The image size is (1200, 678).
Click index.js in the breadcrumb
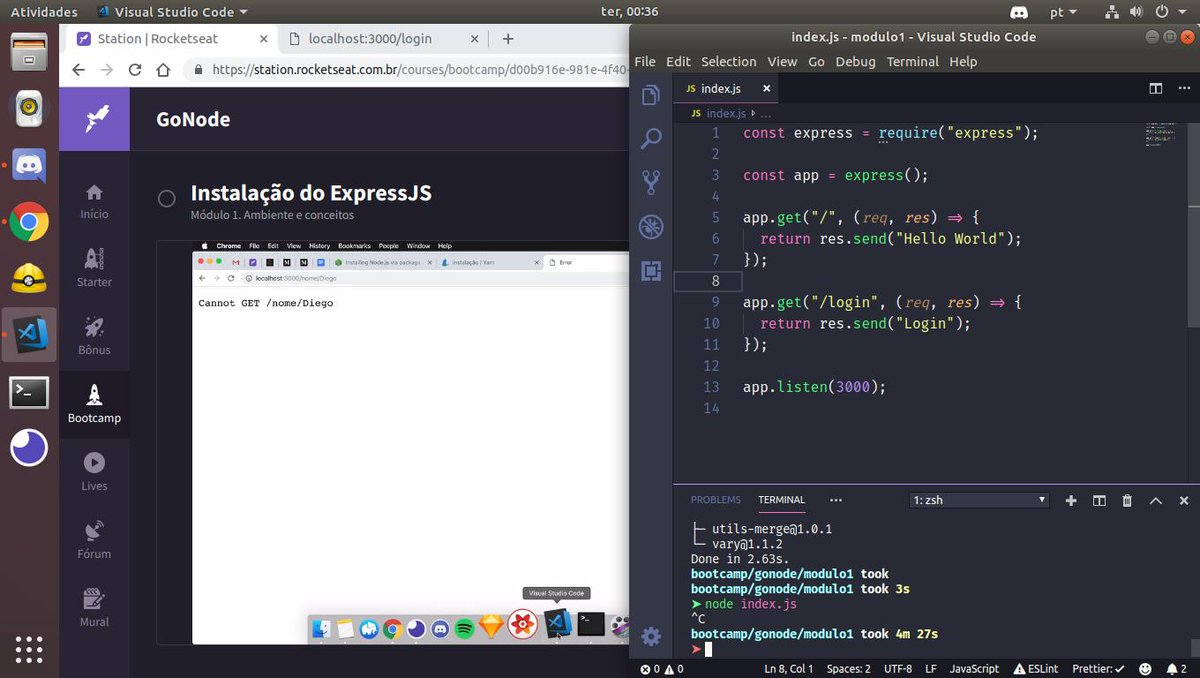[726, 114]
